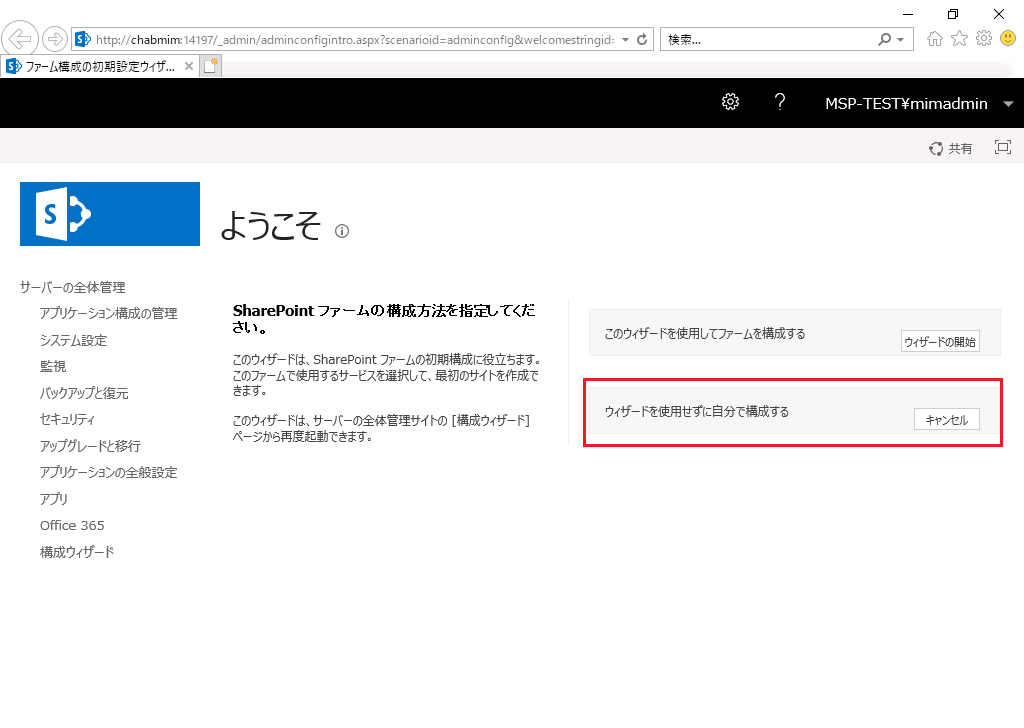The height and width of the screenshot is (728, 1024).
Task: Open 監視 navigation link
Action: (x=53, y=366)
